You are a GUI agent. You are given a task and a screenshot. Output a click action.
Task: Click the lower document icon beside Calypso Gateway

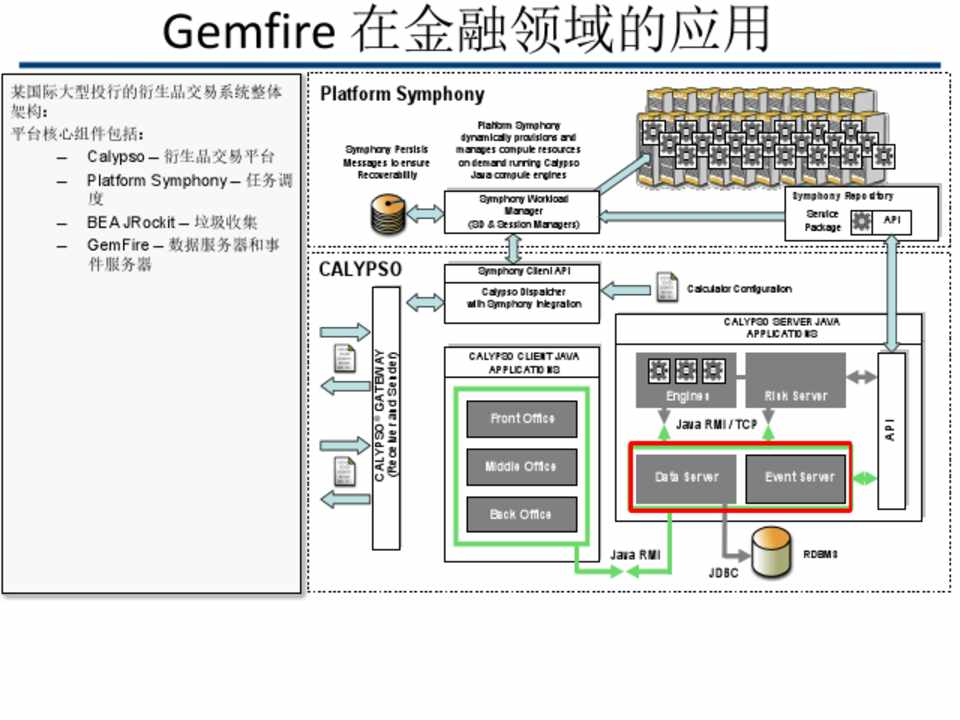point(345,471)
